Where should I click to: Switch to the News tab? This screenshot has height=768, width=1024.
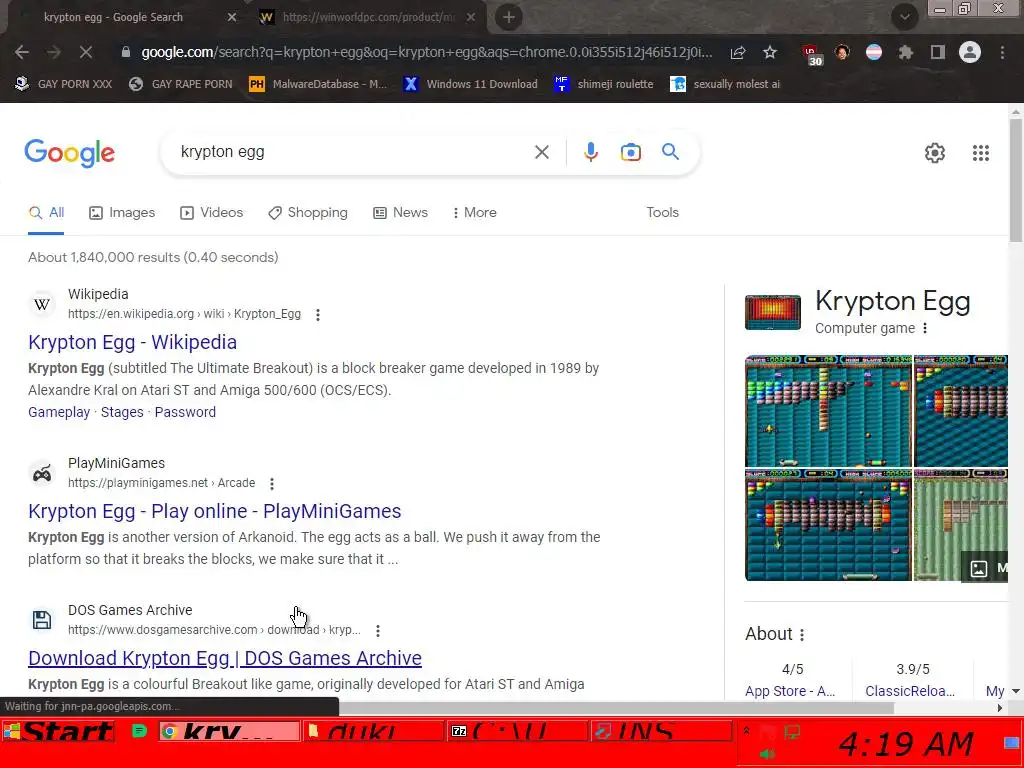click(400, 213)
